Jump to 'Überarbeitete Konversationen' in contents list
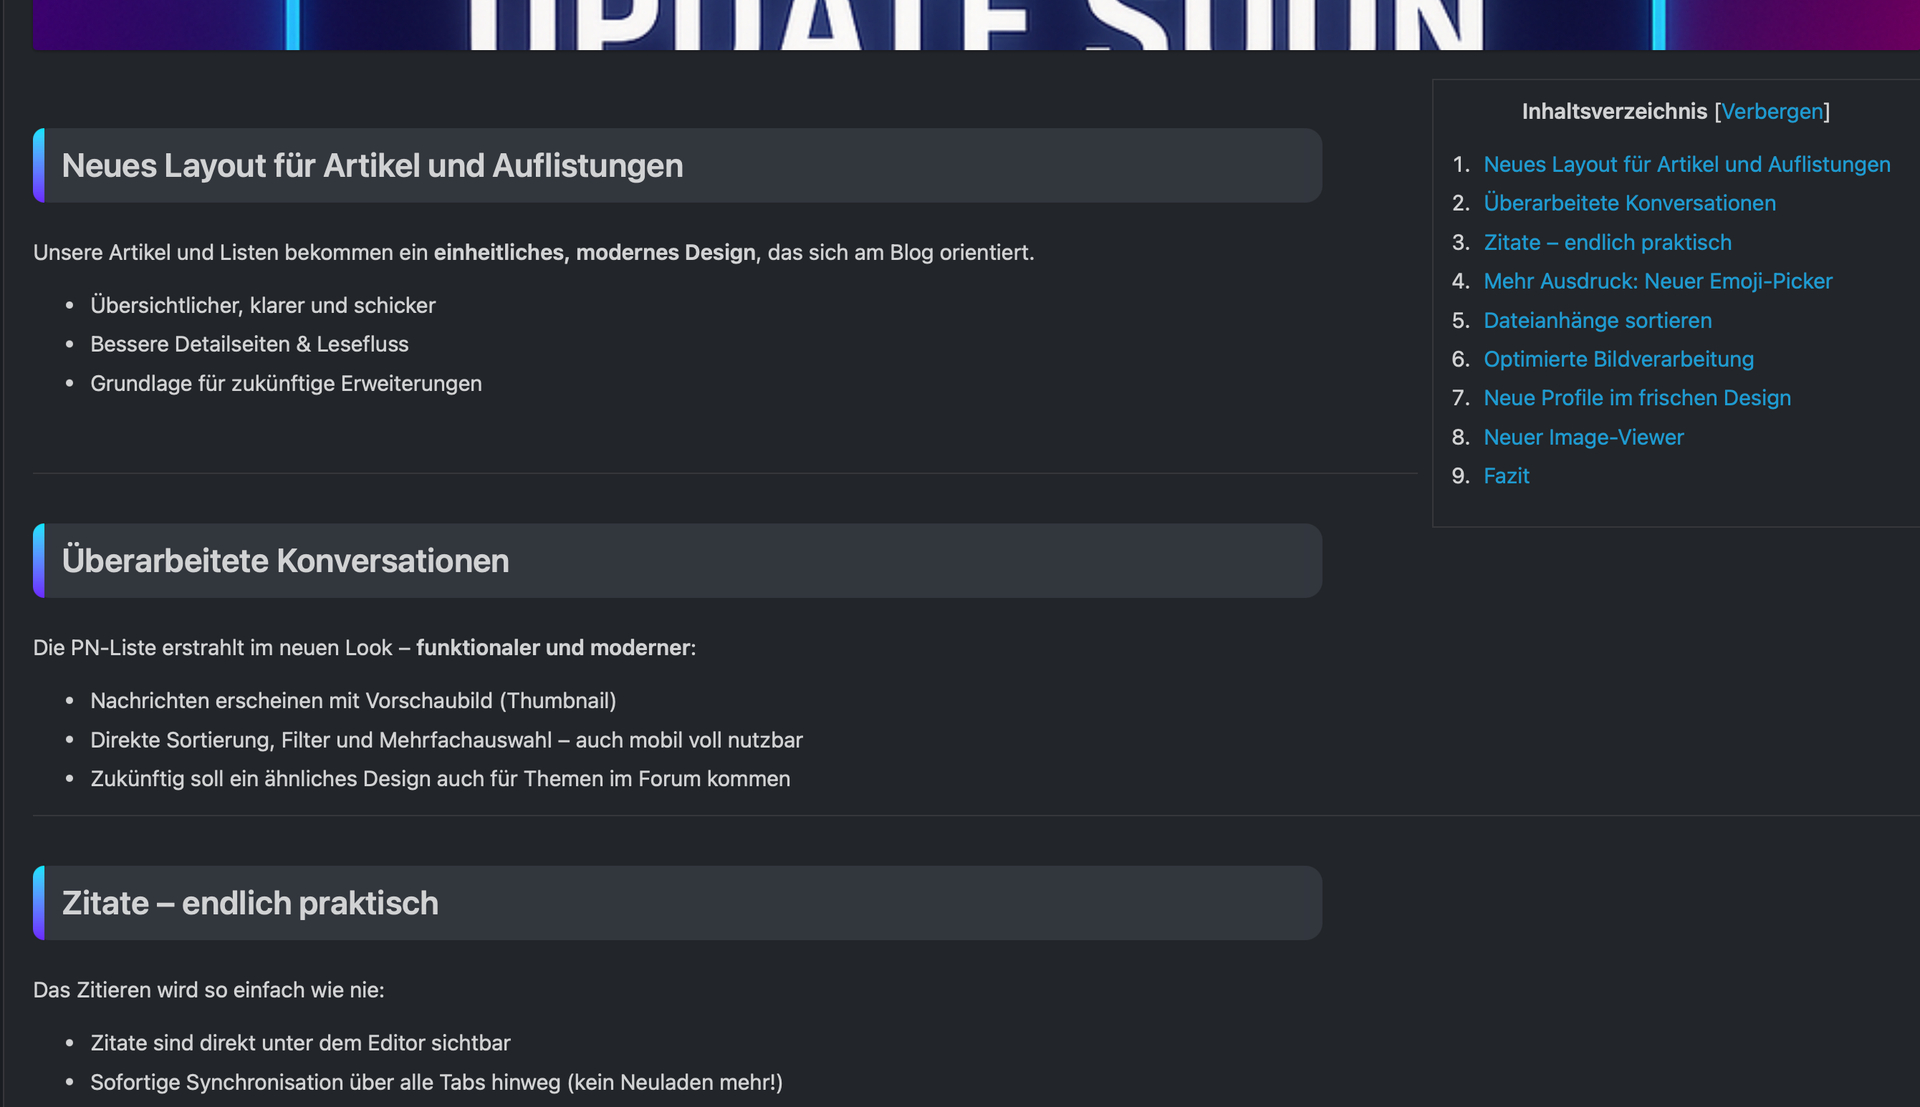This screenshot has height=1107, width=1920. click(1629, 203)
